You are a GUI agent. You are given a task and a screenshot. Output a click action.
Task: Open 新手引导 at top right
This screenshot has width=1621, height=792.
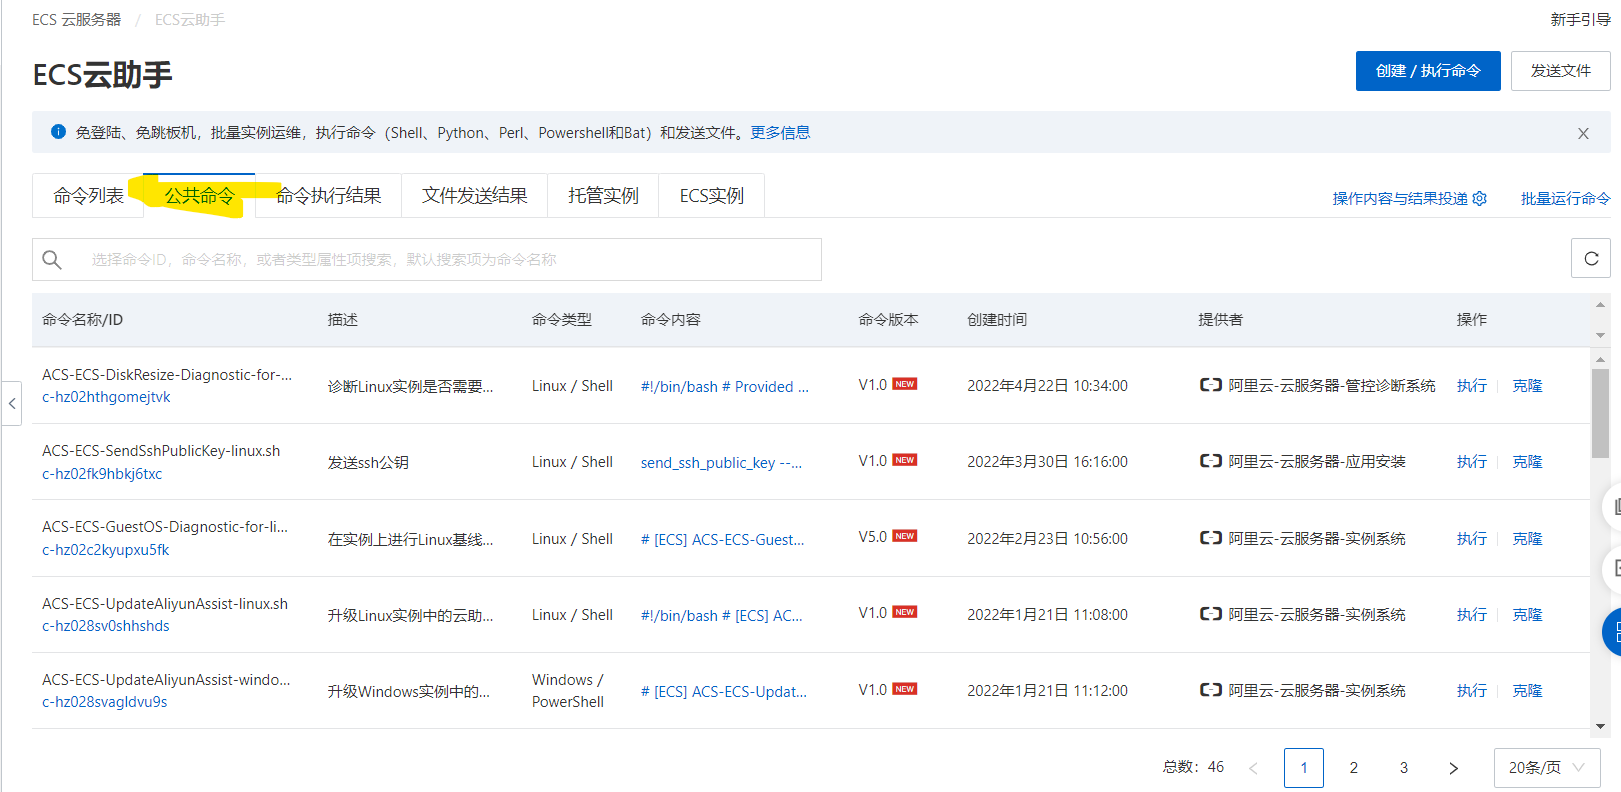click(1580, 20)
